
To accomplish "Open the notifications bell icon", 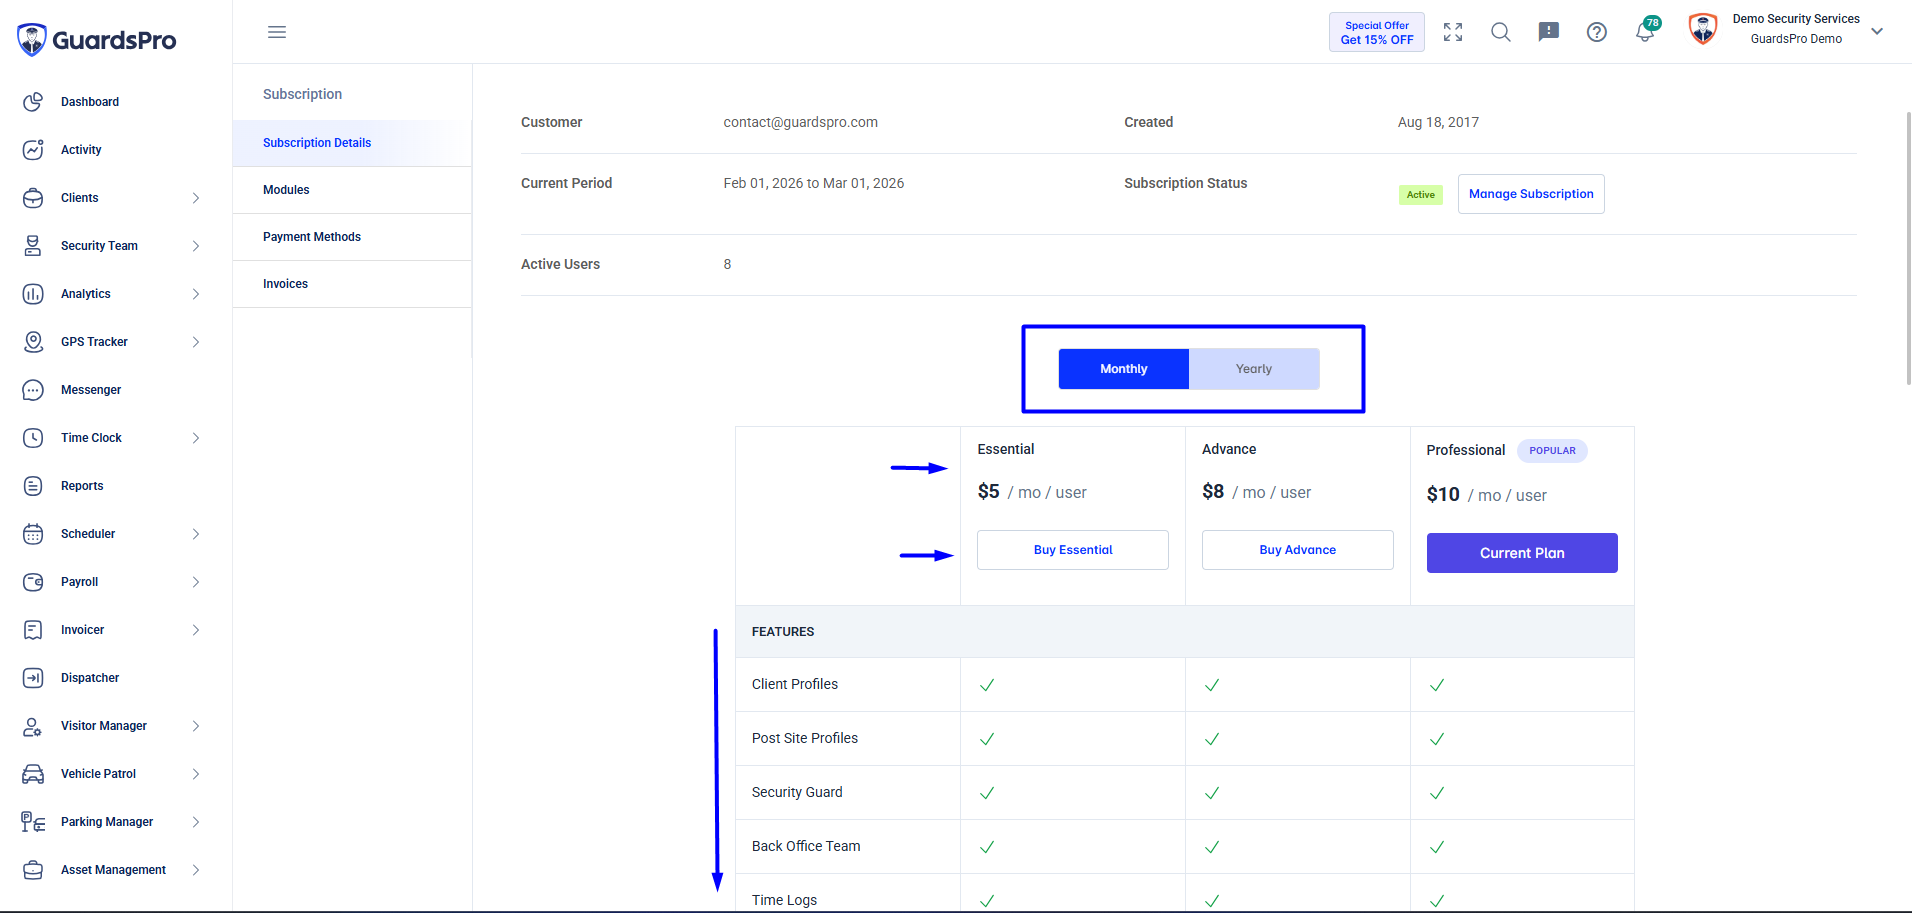I will tap(1644, 32).
